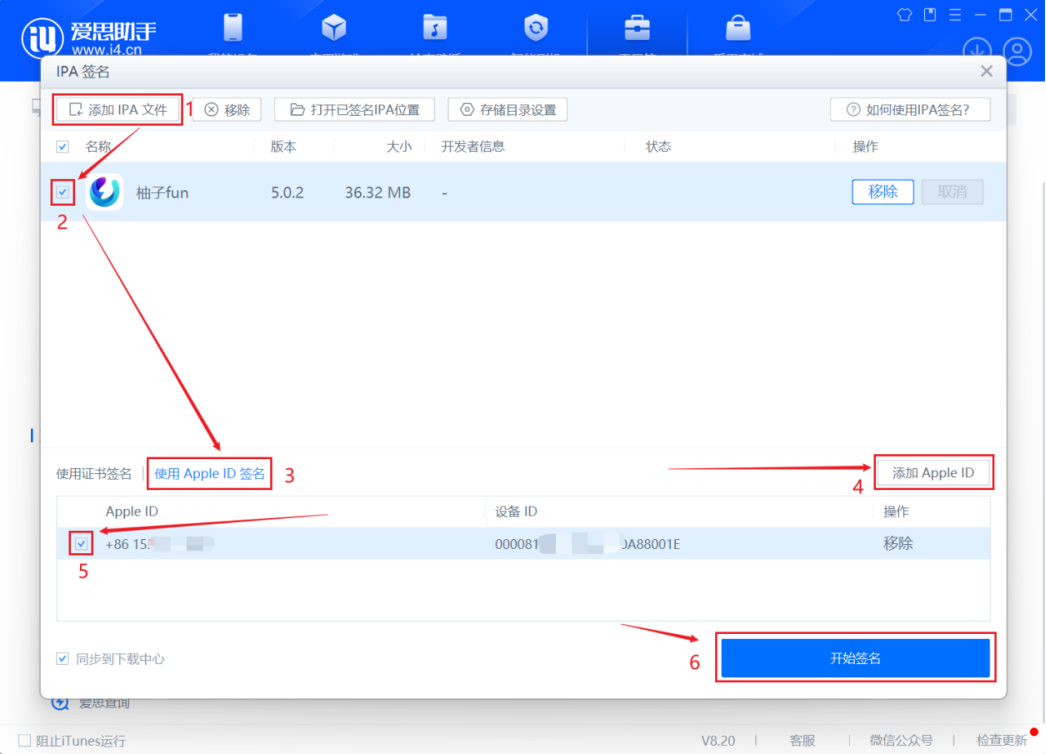
Task: Click 移除 link in the Apple ID row
Action: coord(898,544)
